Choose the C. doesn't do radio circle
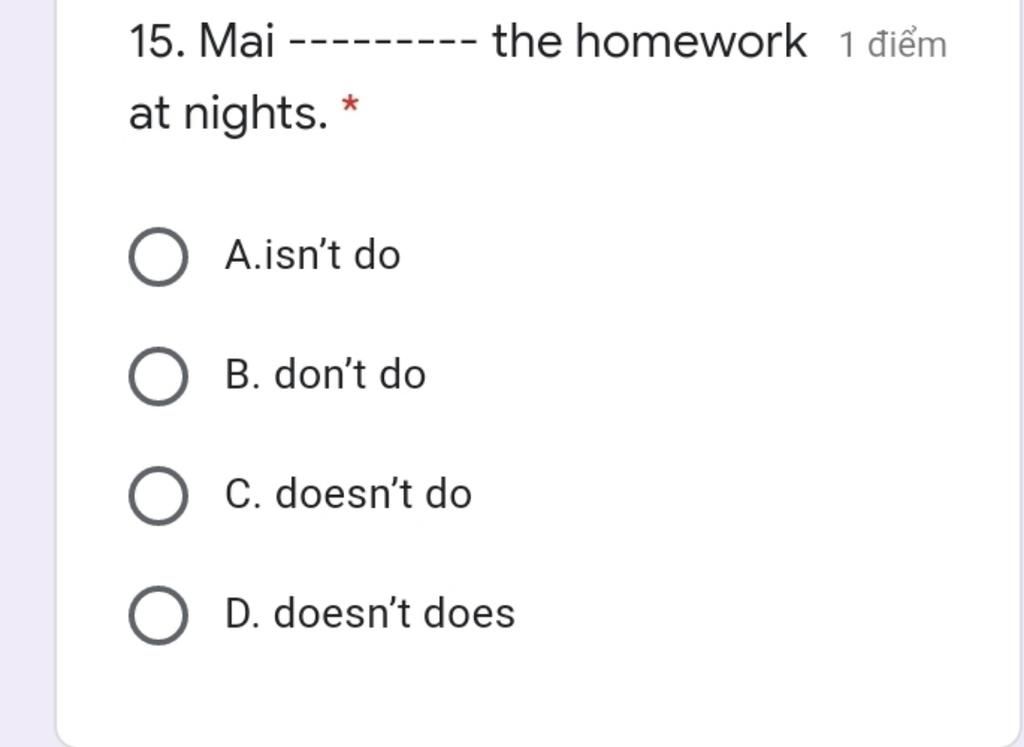1024x747 pixels. coord(158,496)
